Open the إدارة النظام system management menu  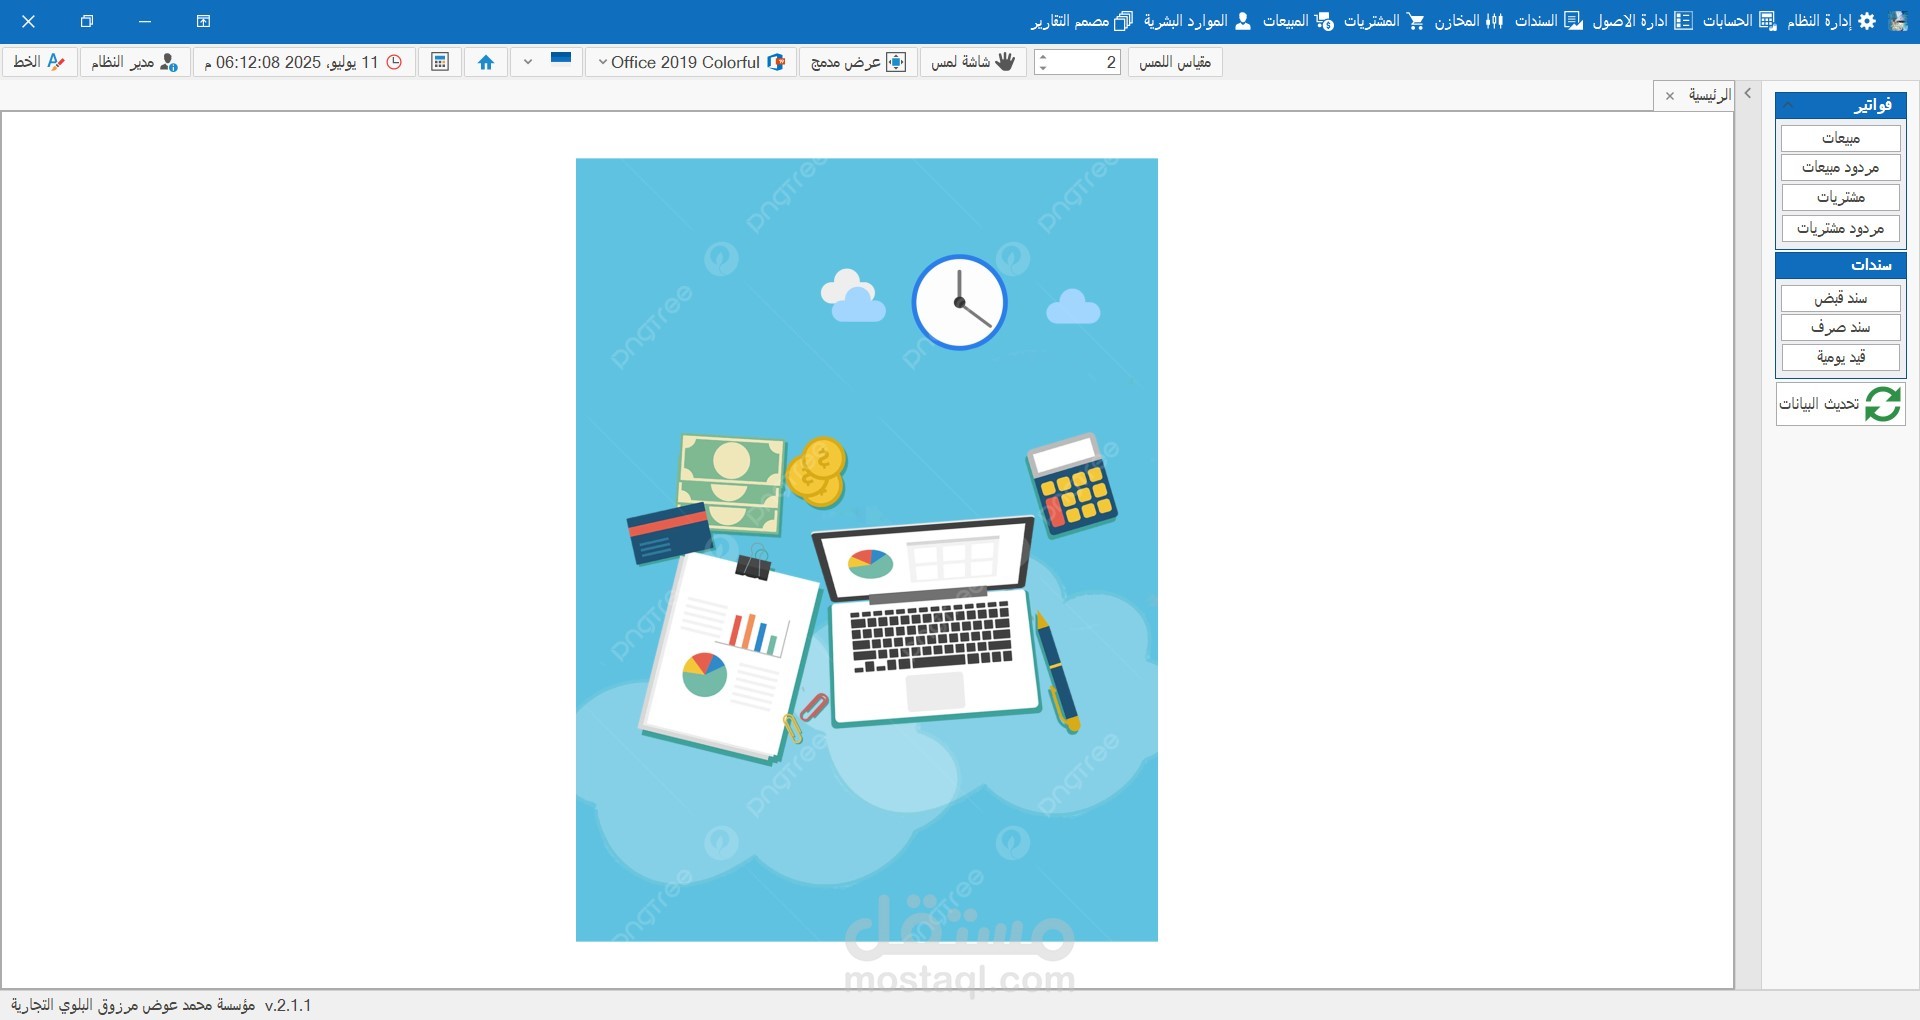1831,21
